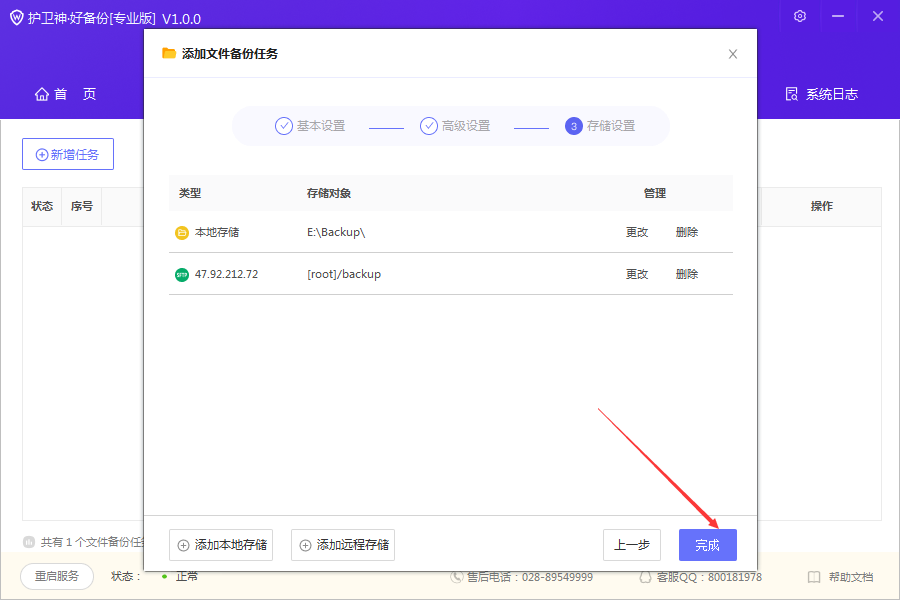Open 系统日志 in main window
Viewport: 900px width, 600px height.
821,94
